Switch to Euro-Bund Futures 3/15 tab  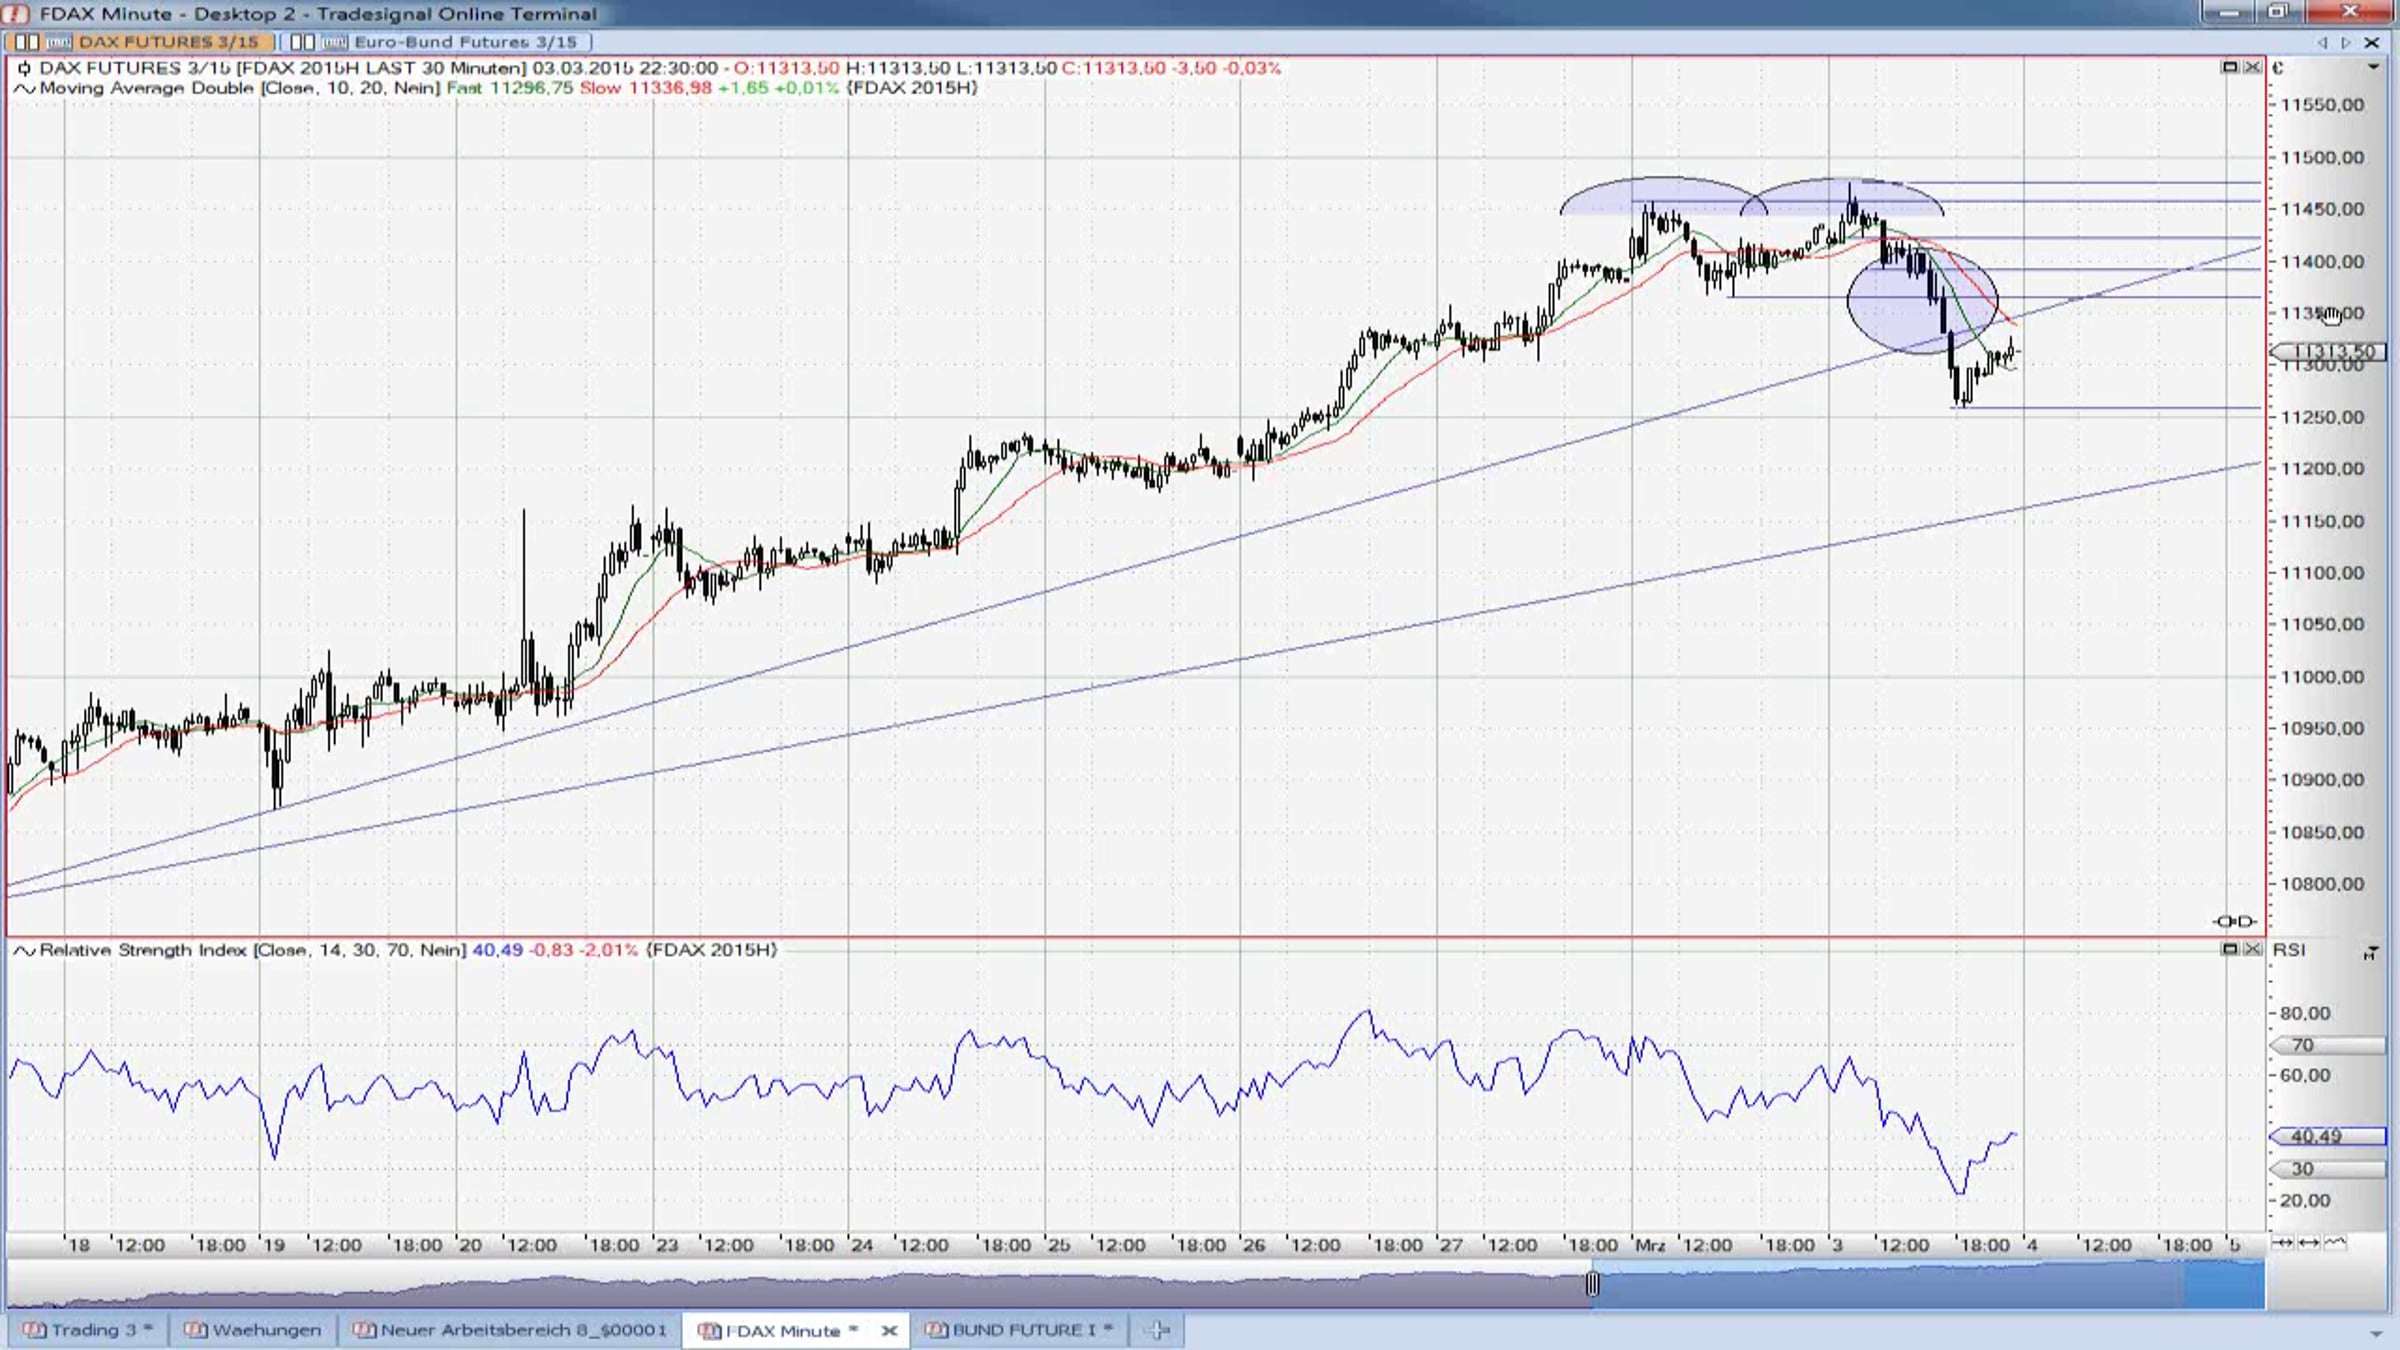click(438, 42)
